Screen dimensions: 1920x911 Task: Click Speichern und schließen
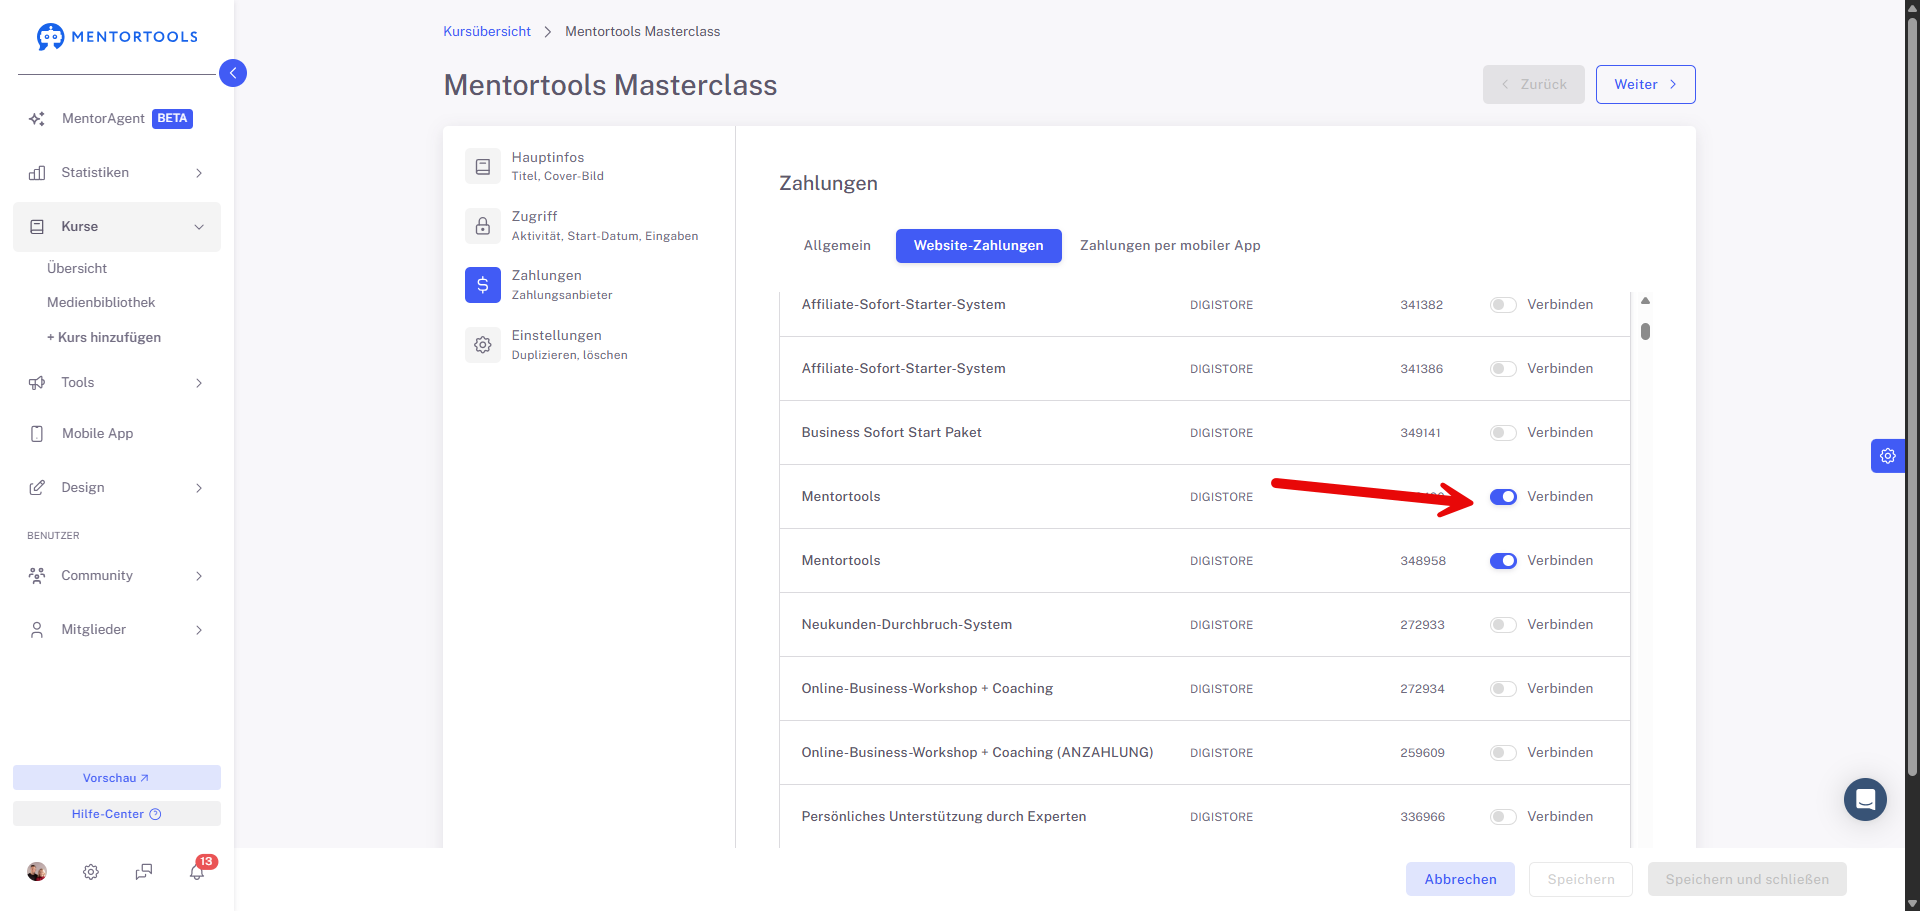pos(1747,880)
